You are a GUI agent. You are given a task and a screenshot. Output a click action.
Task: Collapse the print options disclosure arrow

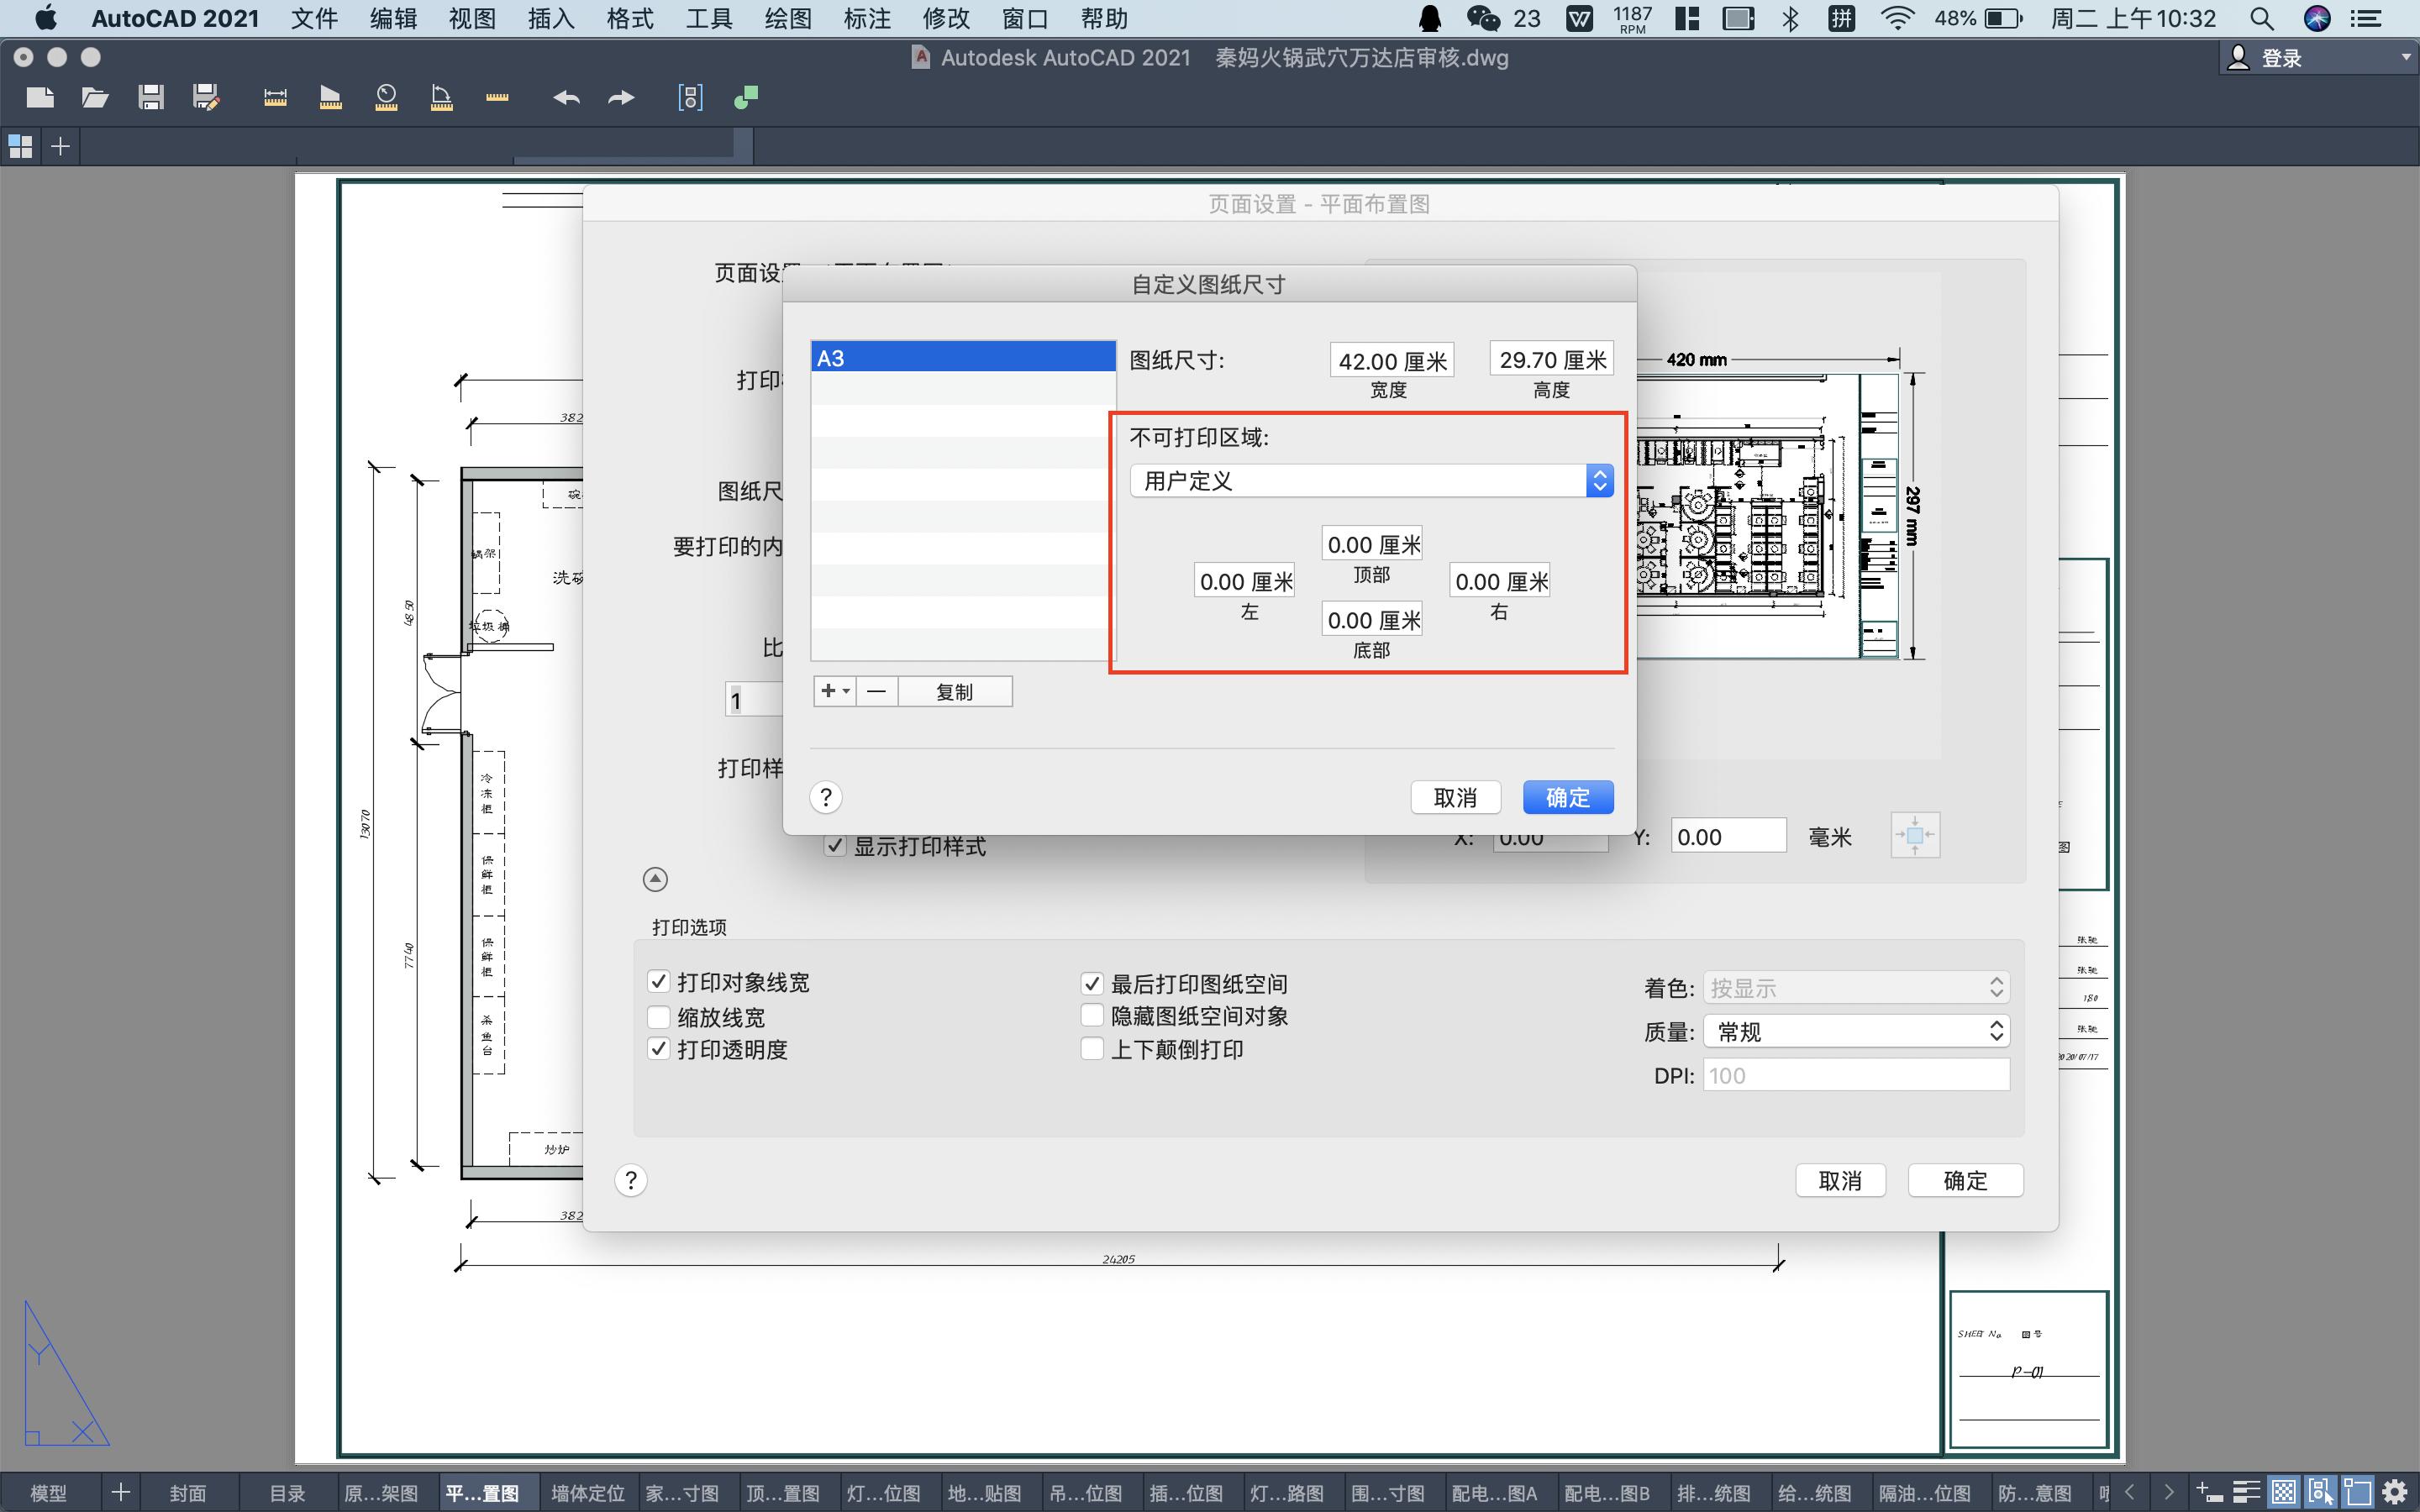coord(655,879)
